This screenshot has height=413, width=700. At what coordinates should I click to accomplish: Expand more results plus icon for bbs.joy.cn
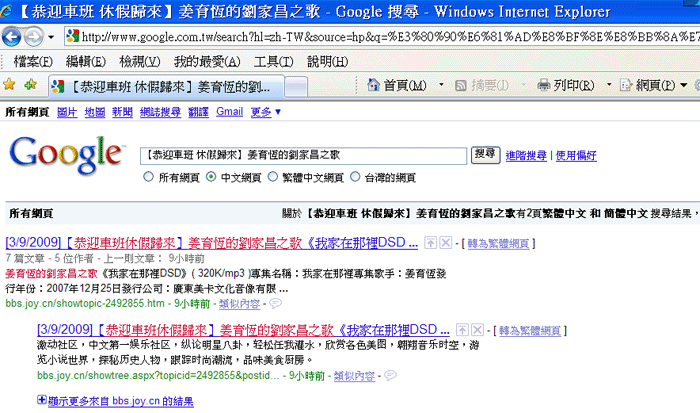[x=42, y=400]
